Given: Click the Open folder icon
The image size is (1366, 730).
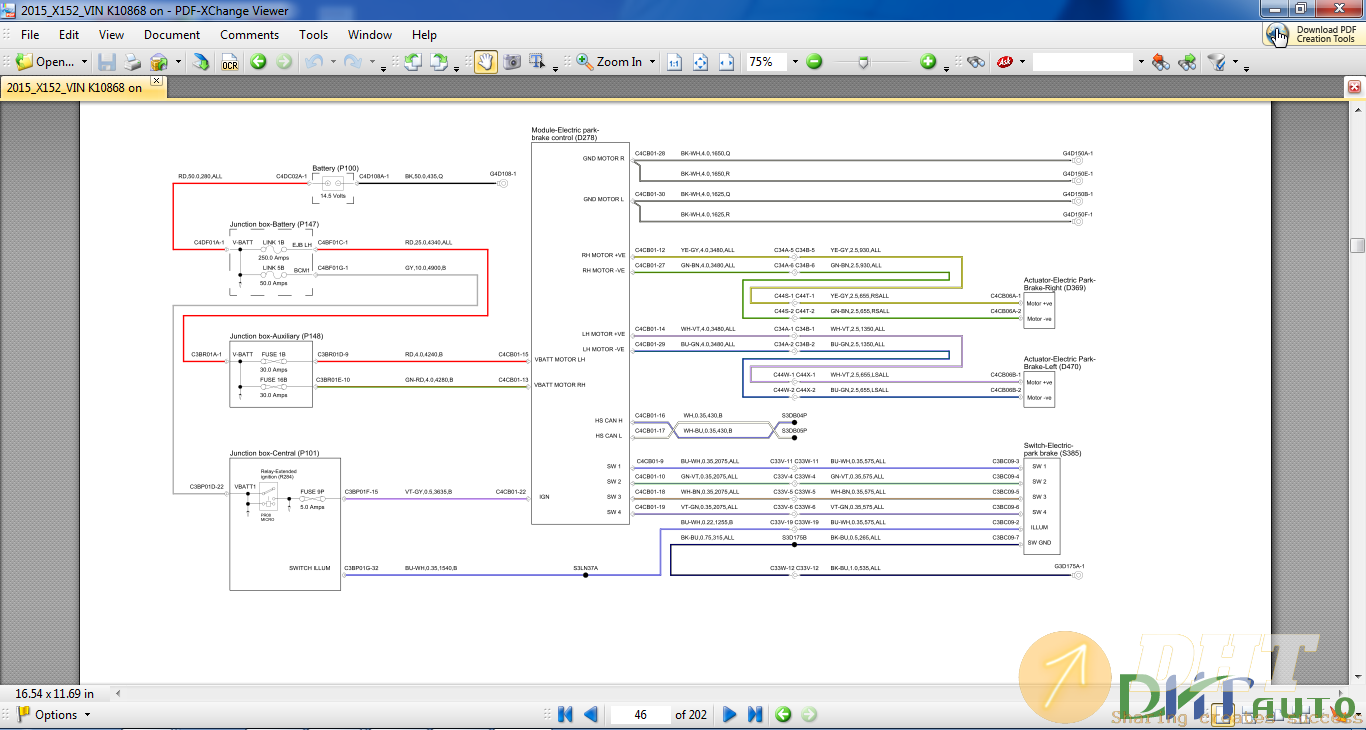Looking at the screenshot, I should click(x=24, y=62).
